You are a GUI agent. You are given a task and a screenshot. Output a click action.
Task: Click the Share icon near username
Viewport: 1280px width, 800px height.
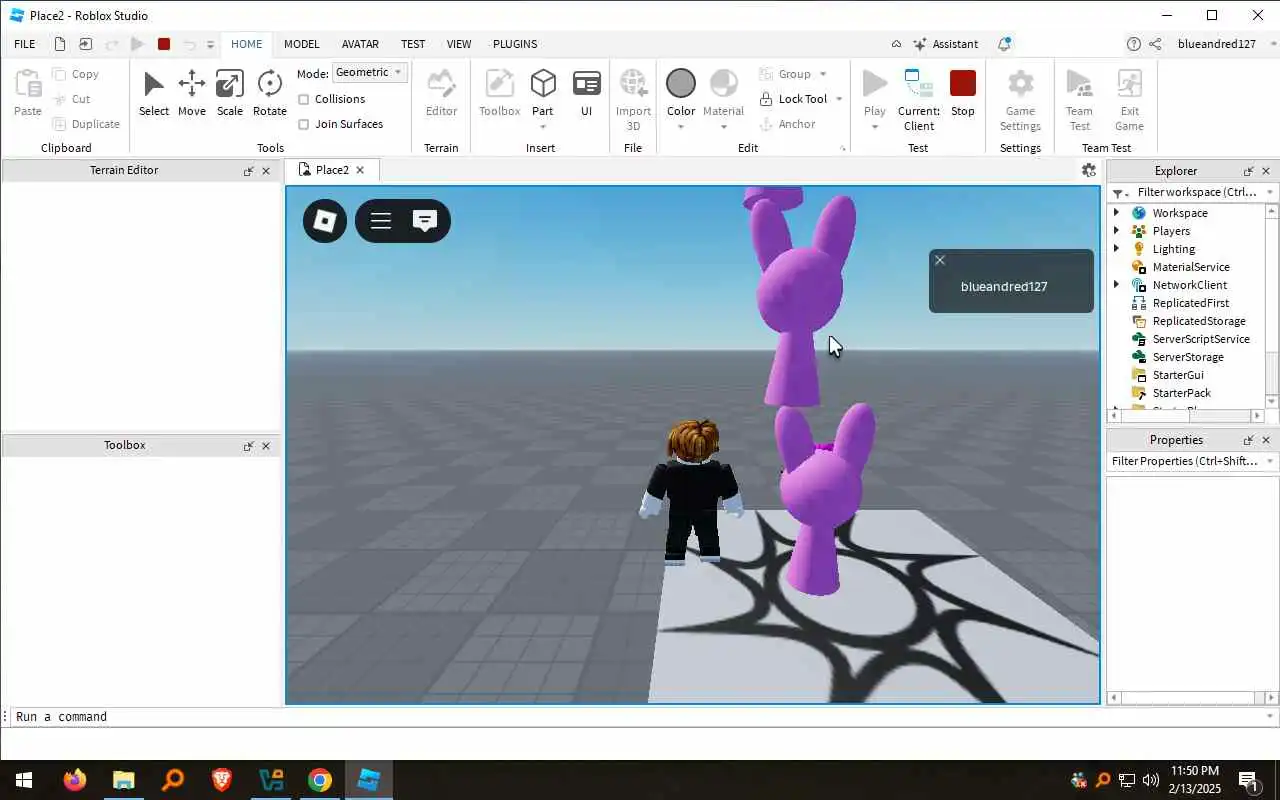[1155, 44]
